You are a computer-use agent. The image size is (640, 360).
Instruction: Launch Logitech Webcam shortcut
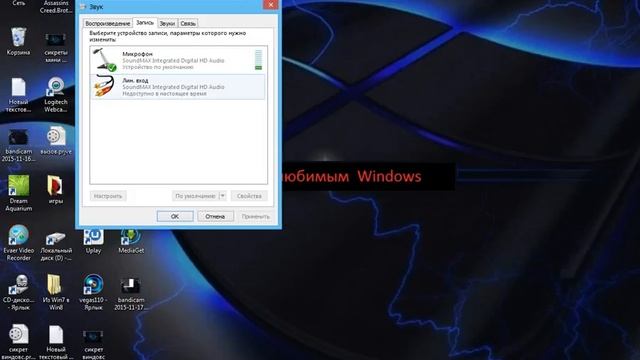tap(56, 95)
